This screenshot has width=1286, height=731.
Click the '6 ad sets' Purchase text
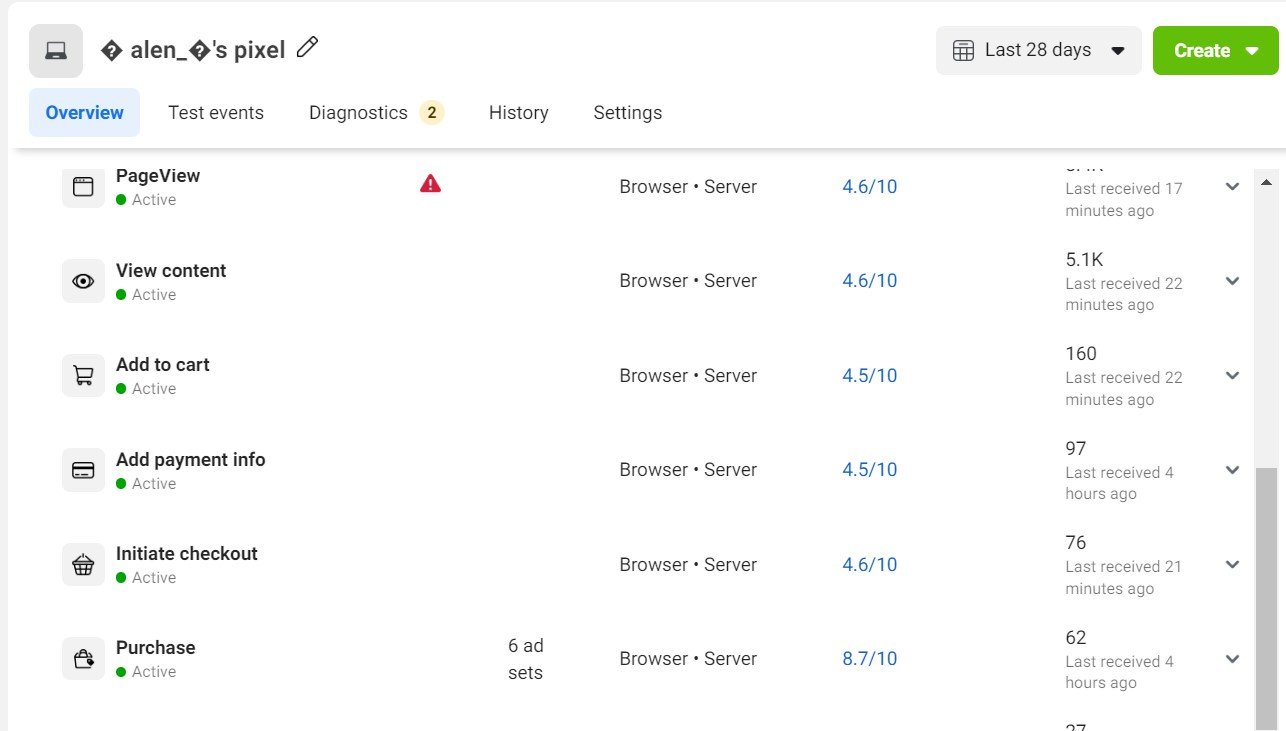(x=525, y=659)
